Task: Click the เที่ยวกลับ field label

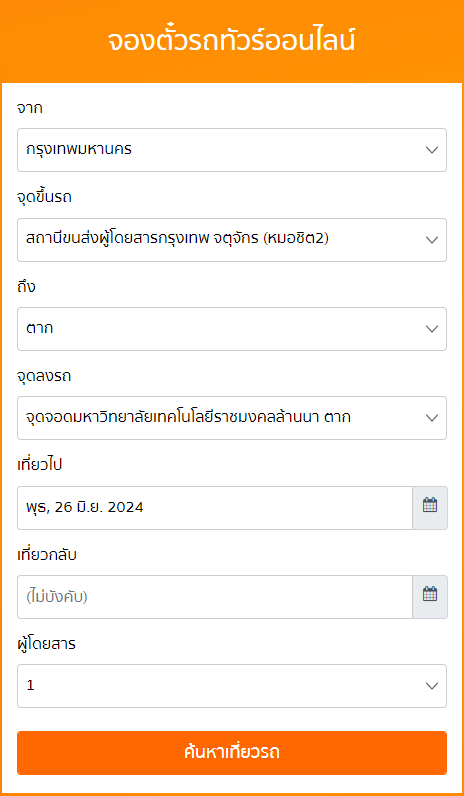Action: click(47, 554)
